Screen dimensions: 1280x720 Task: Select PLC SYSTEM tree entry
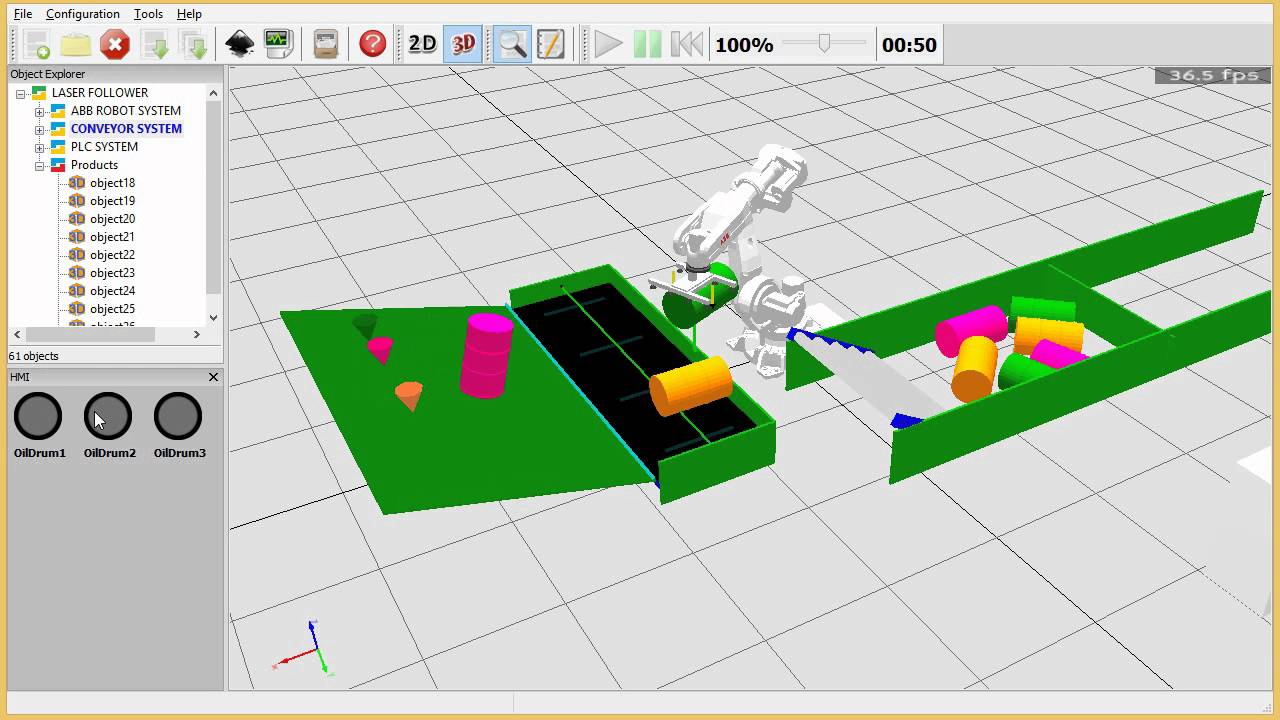pos(104,147)
